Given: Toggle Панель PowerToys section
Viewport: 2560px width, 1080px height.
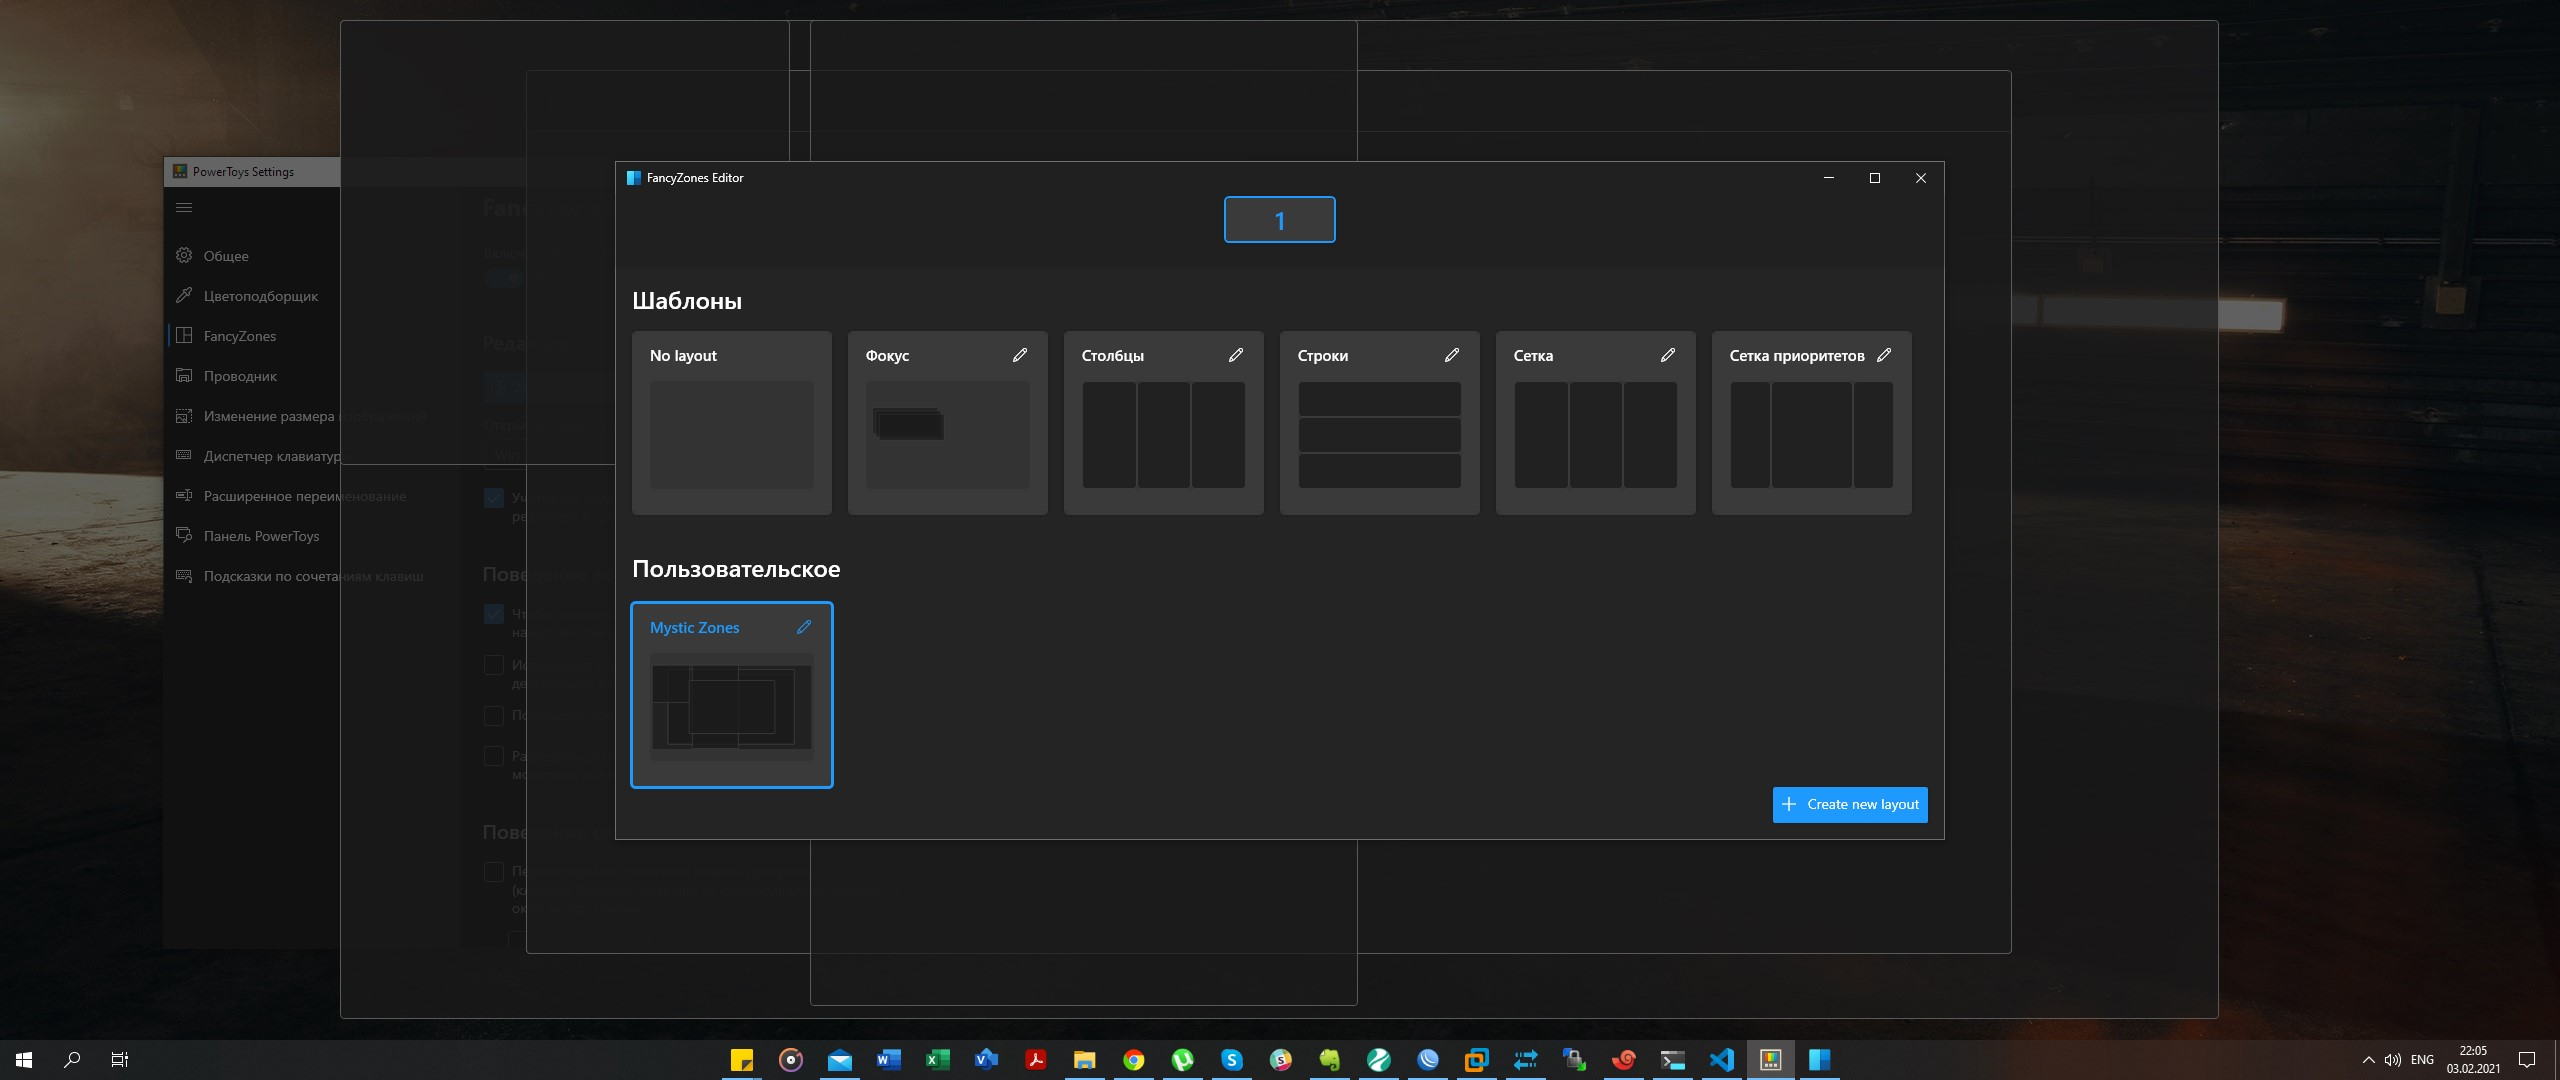Looking at the screenshot, I should coord(260,535).
